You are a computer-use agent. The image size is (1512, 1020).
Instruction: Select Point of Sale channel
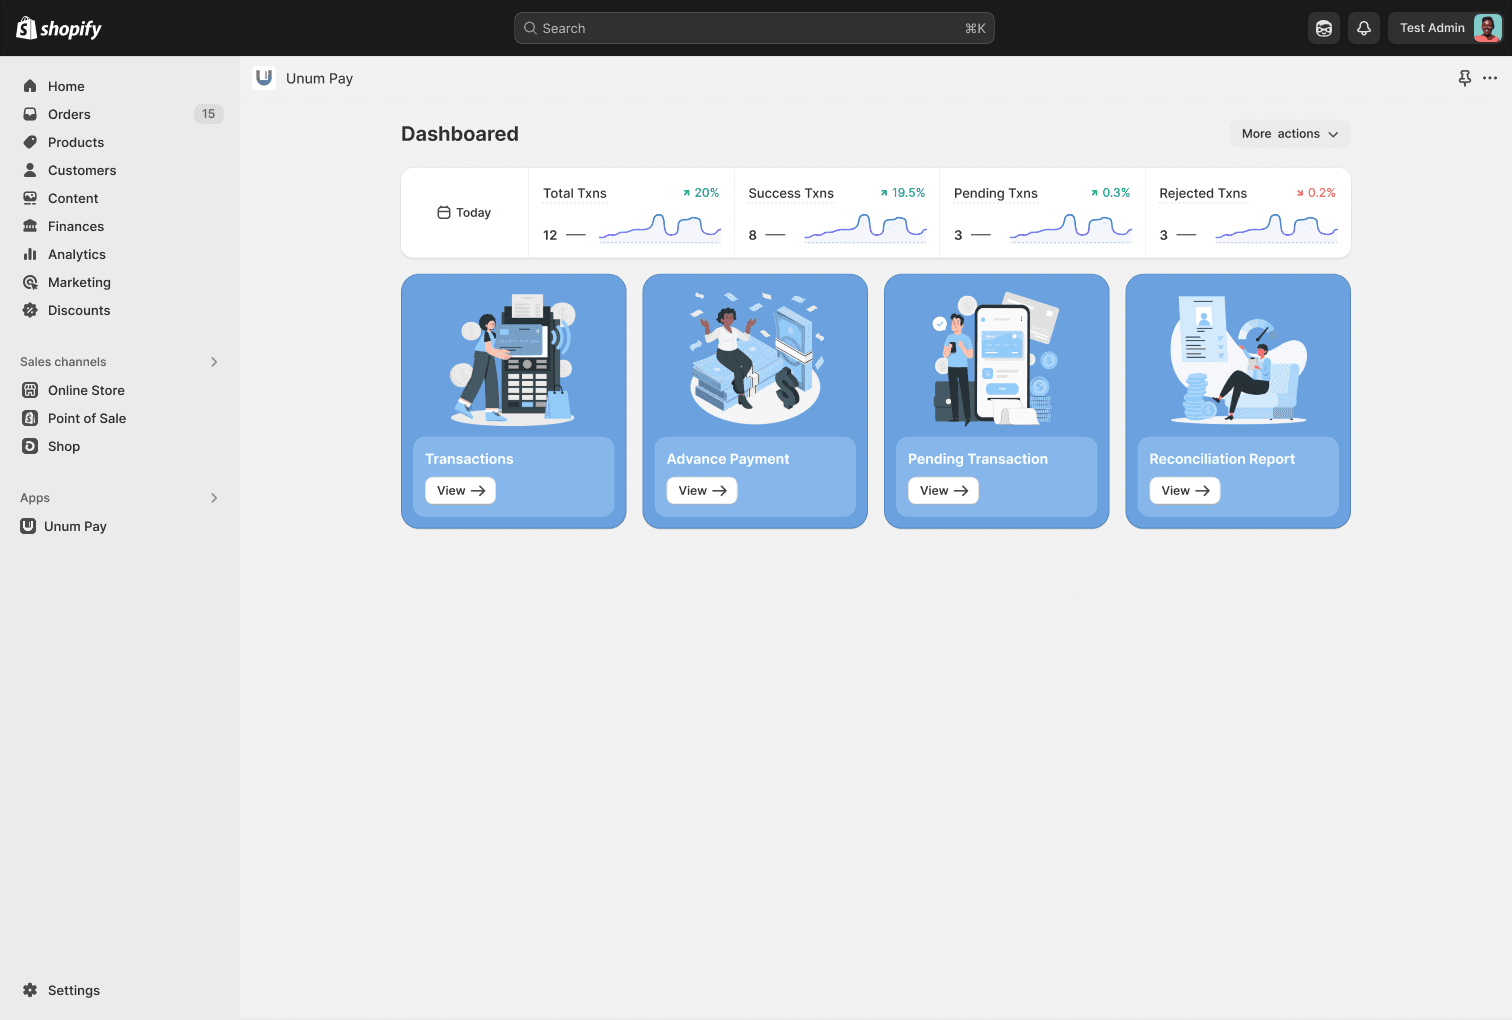pyautogui.click(x=87, y=418)
